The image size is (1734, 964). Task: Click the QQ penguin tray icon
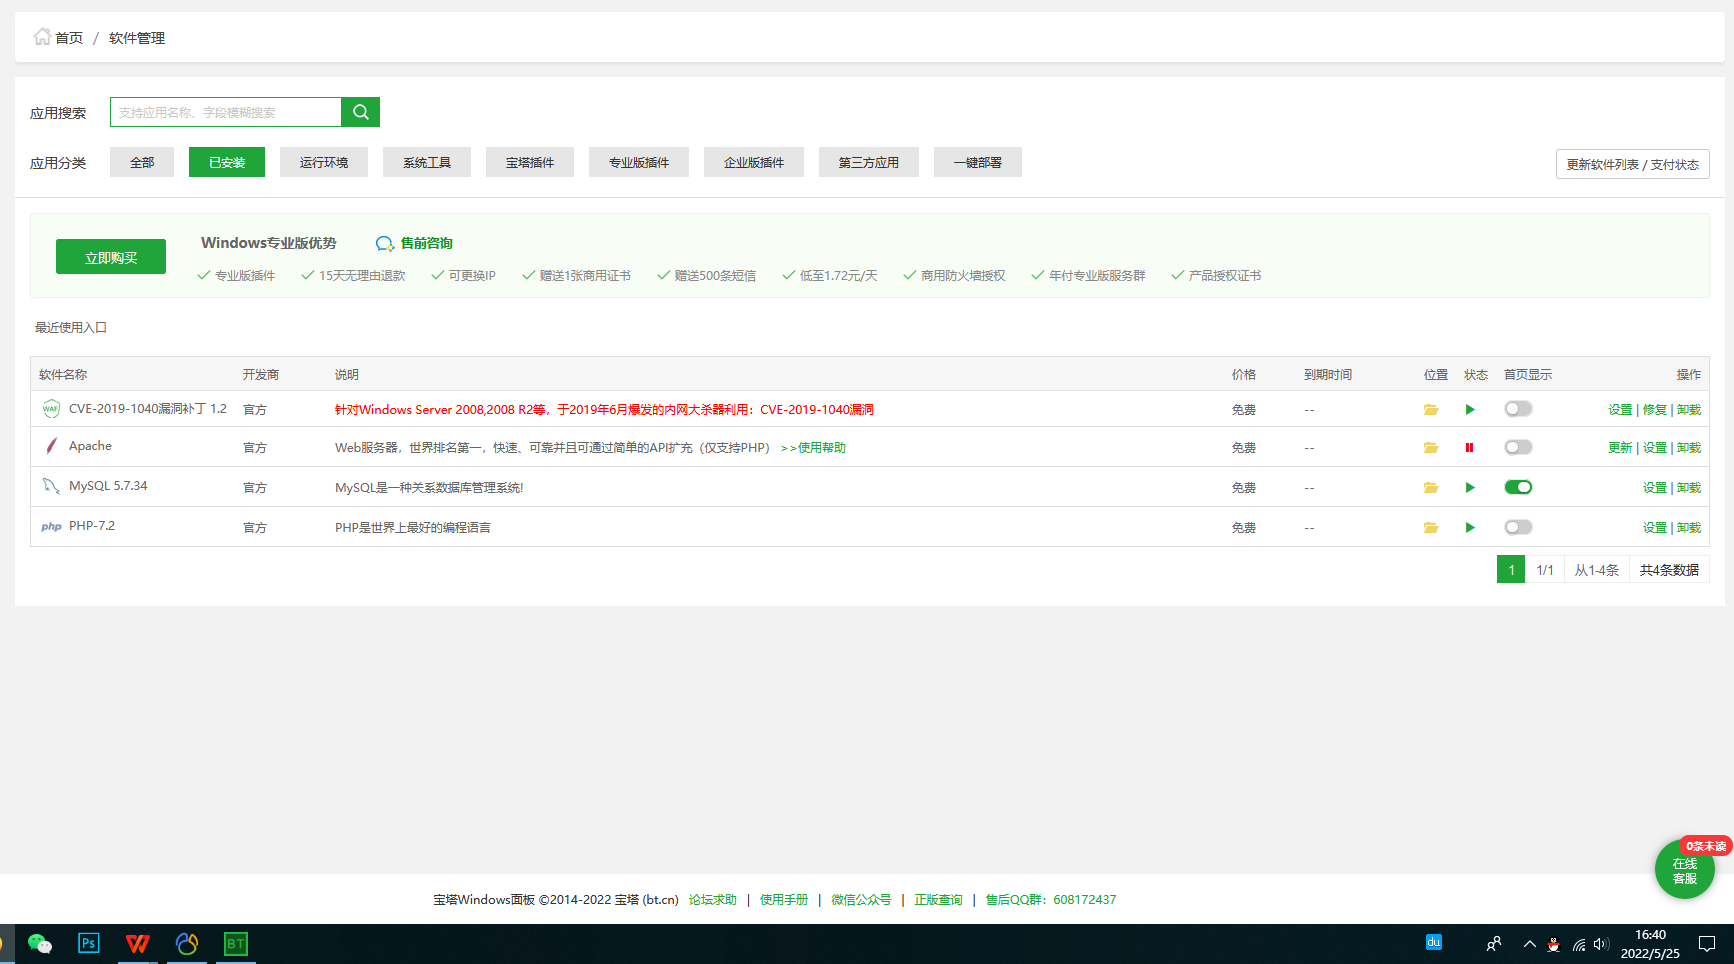click(x=1553, y=943)
